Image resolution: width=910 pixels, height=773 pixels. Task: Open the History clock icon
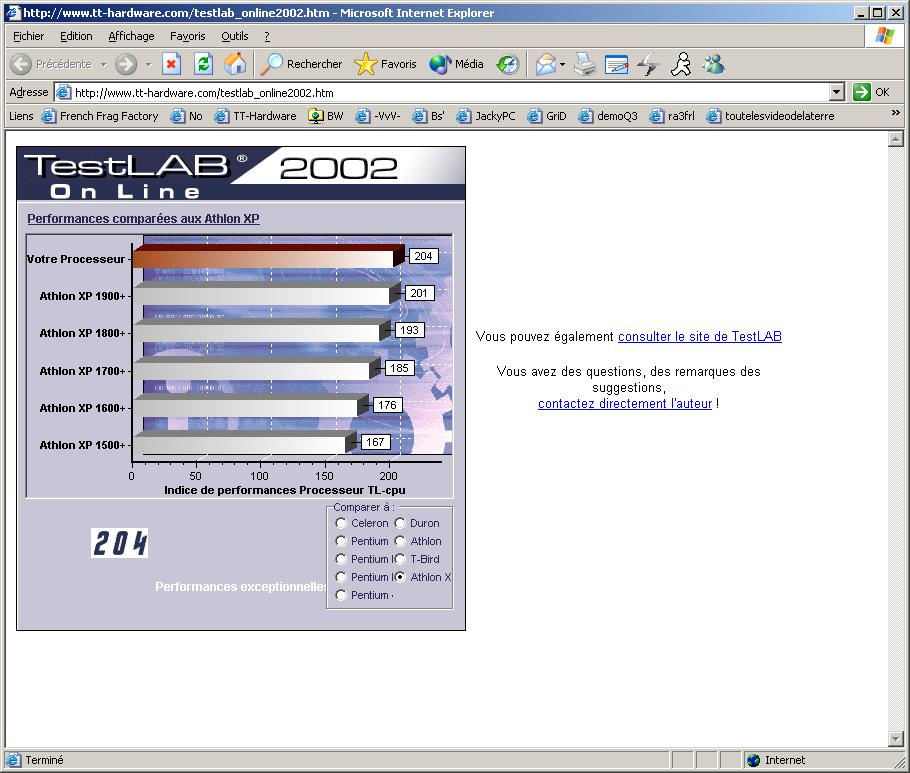508,64
